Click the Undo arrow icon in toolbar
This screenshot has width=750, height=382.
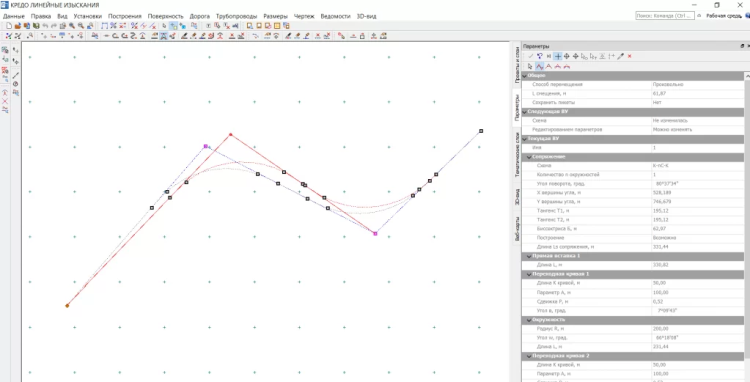pyautogui.click(x=45, y=25)
